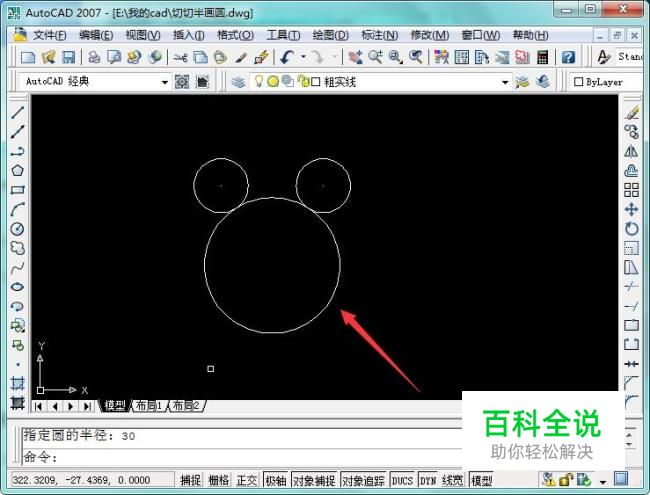Open the 修改(M) menu
This screenshot has height=495, width=650.
tap(429, 35)
